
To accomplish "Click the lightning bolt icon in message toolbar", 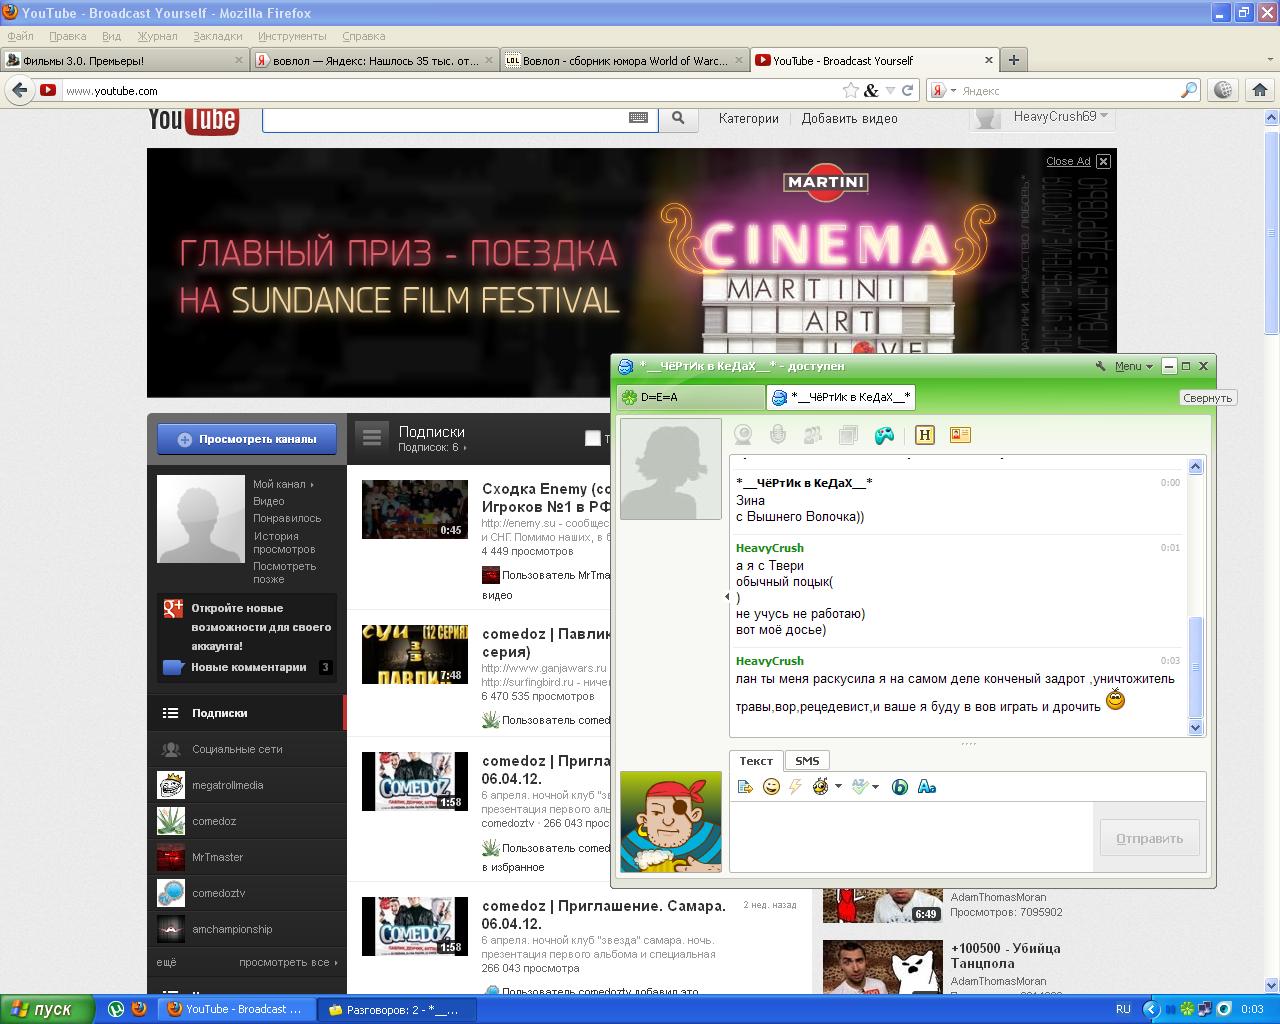I will [796, 787].
